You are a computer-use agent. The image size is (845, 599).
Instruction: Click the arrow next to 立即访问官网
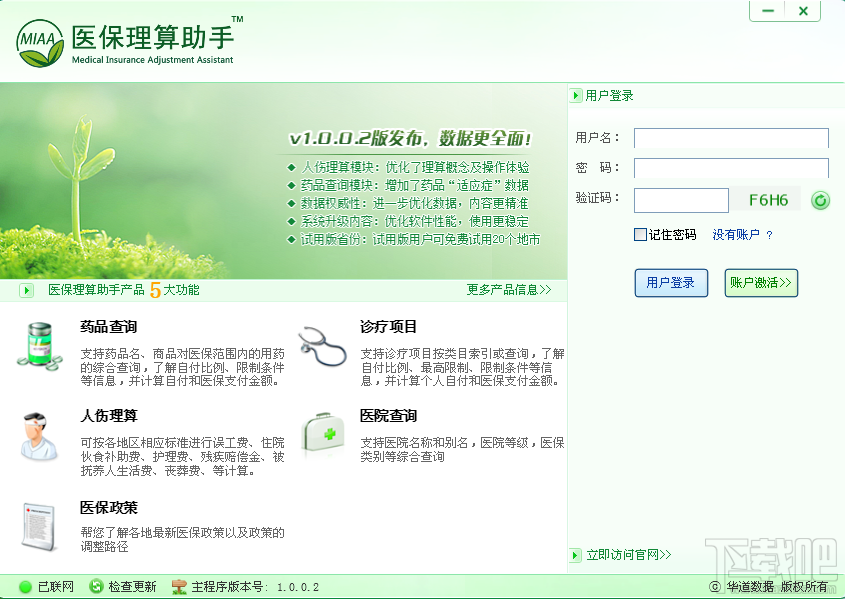576,555
